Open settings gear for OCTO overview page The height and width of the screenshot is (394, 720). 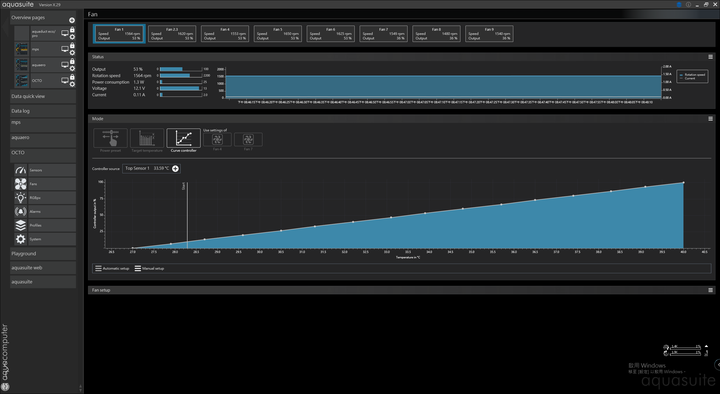(x=72, y=84)
